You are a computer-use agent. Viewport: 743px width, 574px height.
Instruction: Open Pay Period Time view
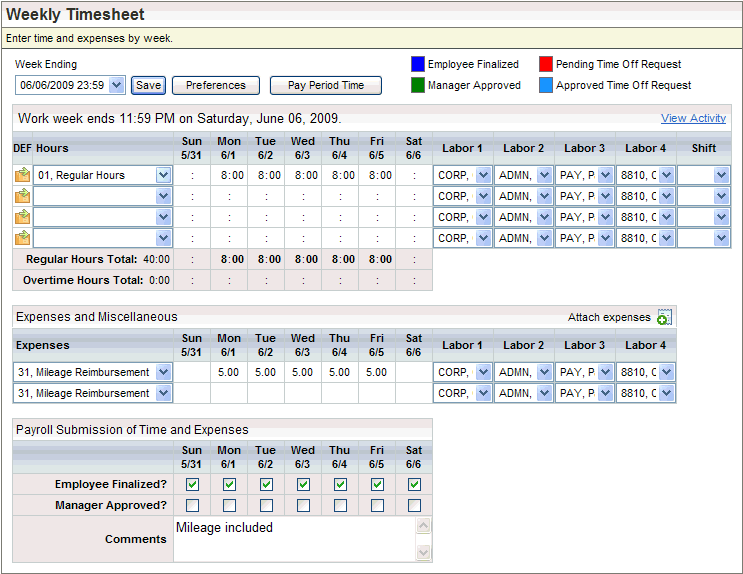point(326,85)
